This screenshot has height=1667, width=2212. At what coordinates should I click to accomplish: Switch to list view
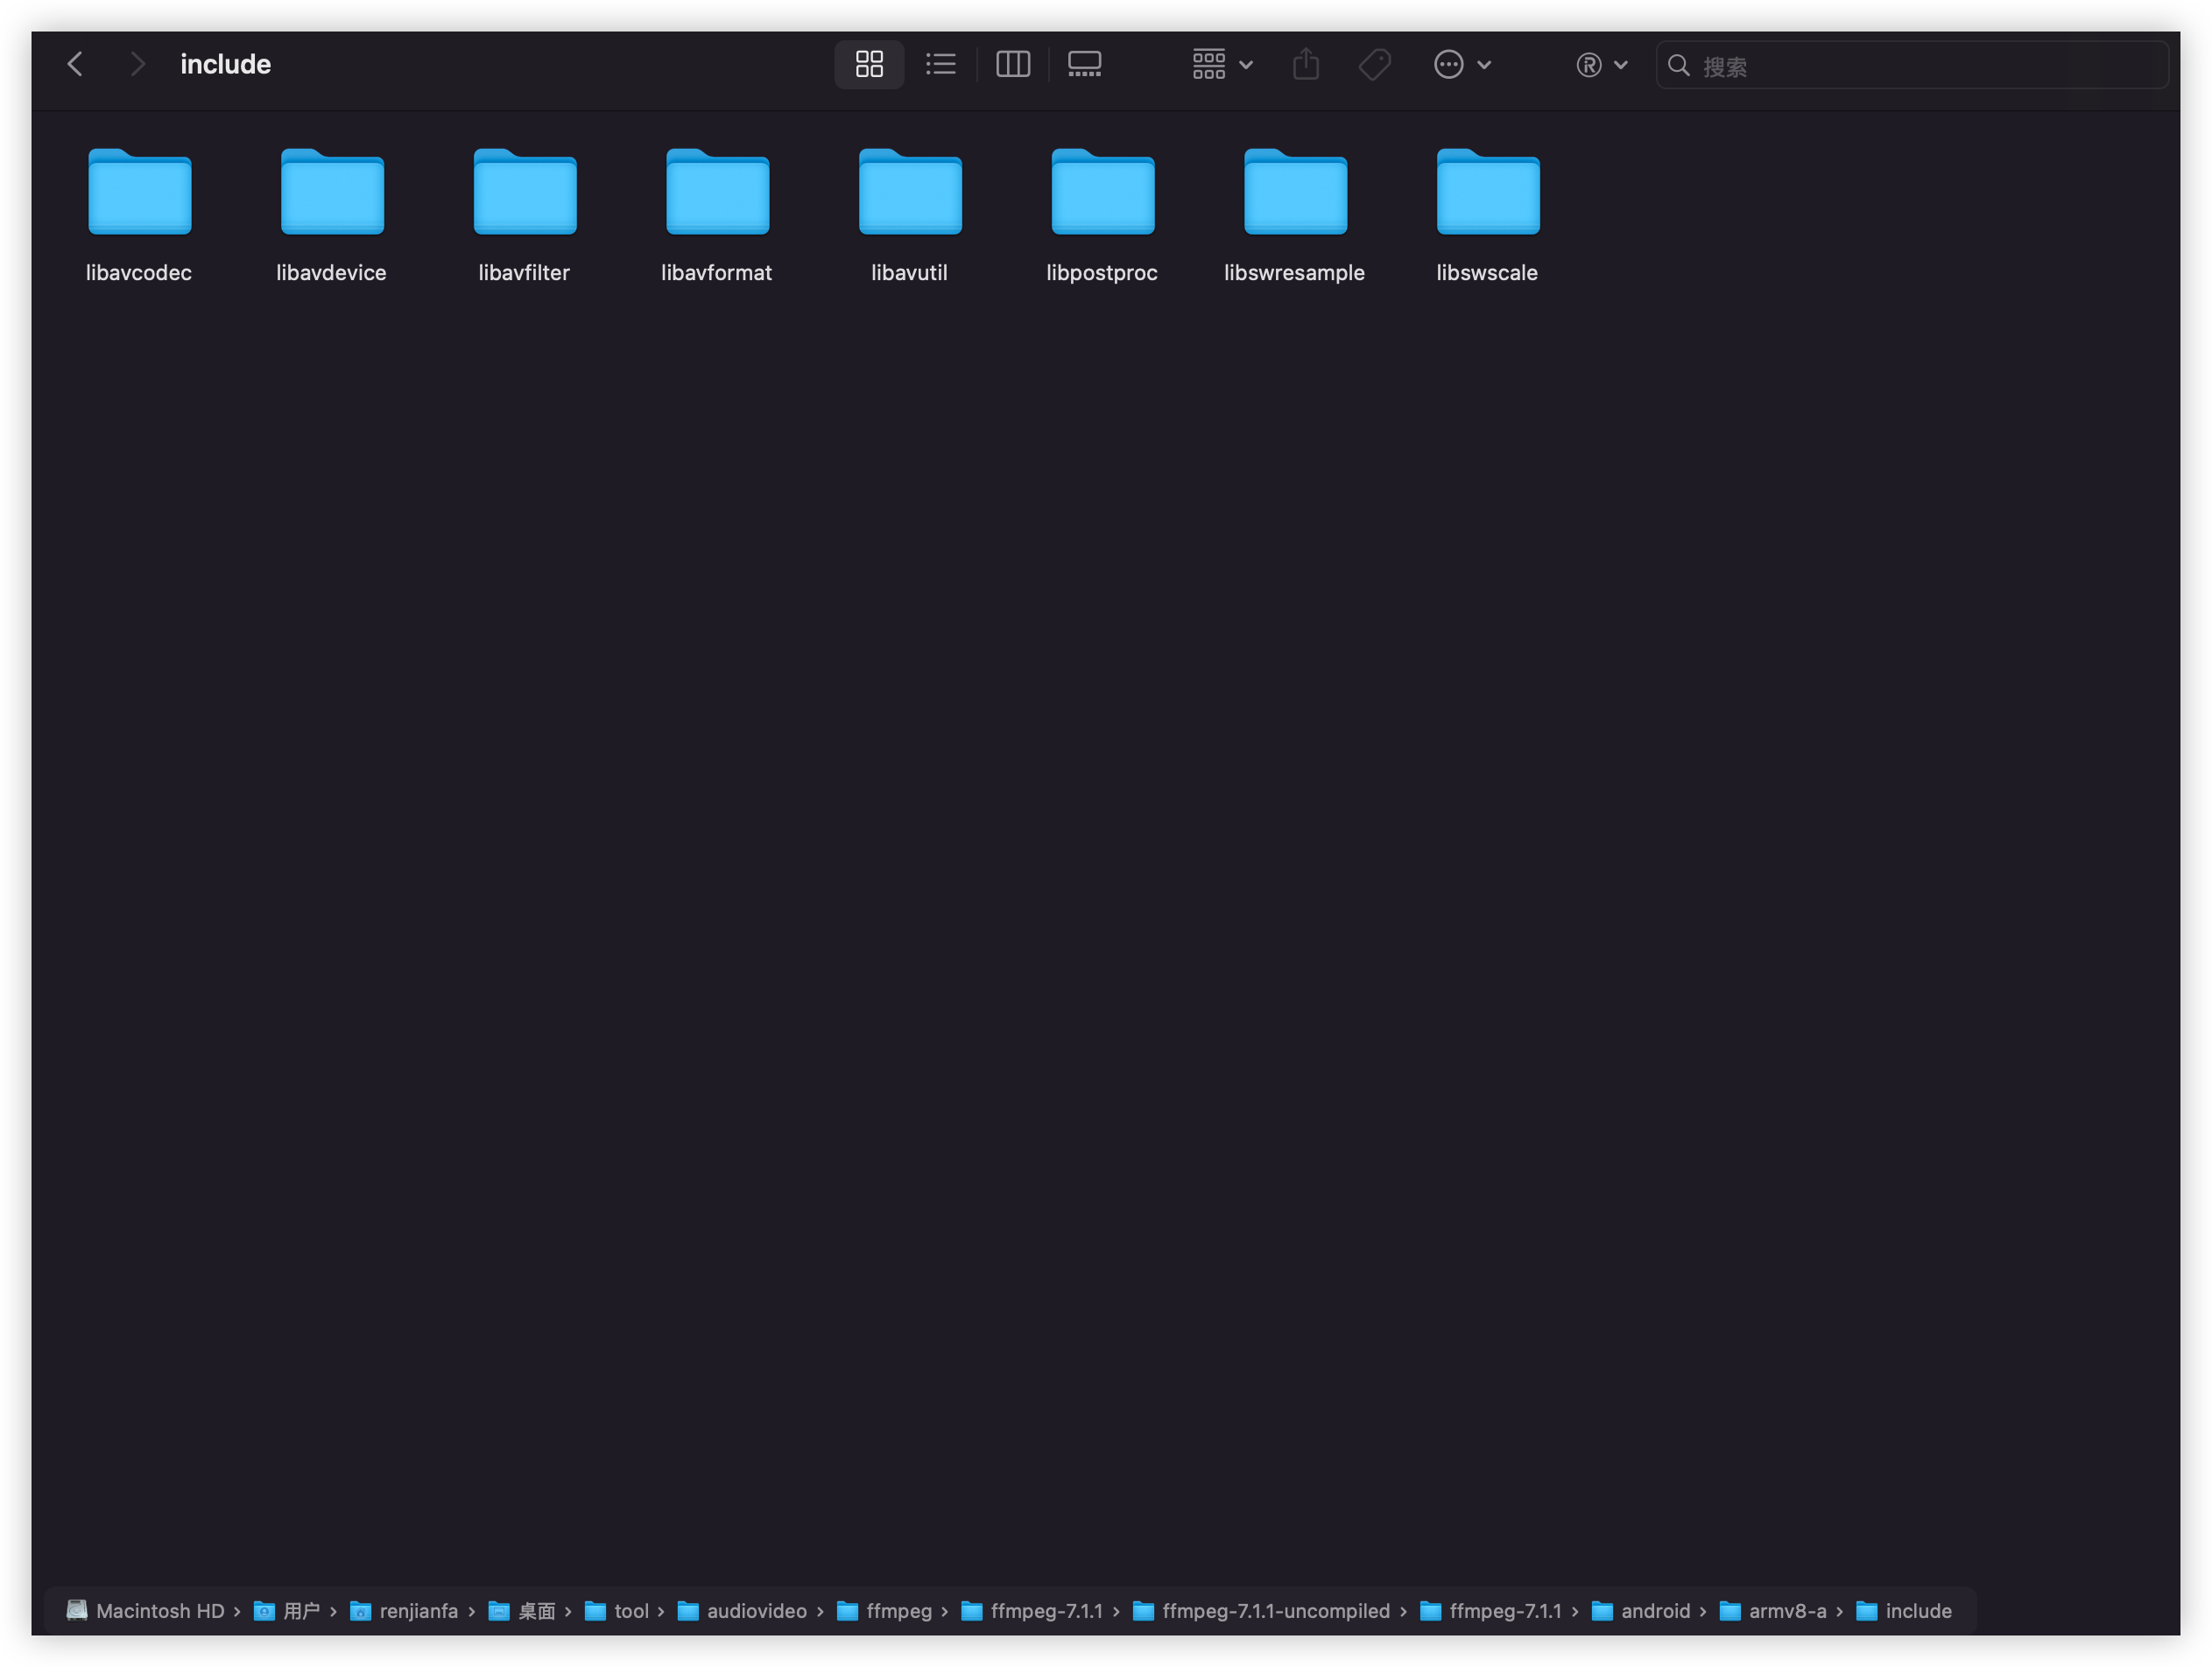(x=940, y=65)
